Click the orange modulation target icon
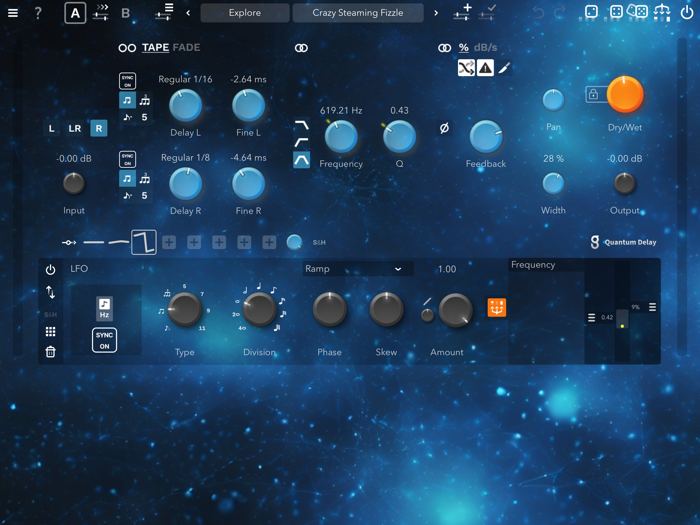Image resolution: width=700 pixels, height=525 pixels. 497,308
